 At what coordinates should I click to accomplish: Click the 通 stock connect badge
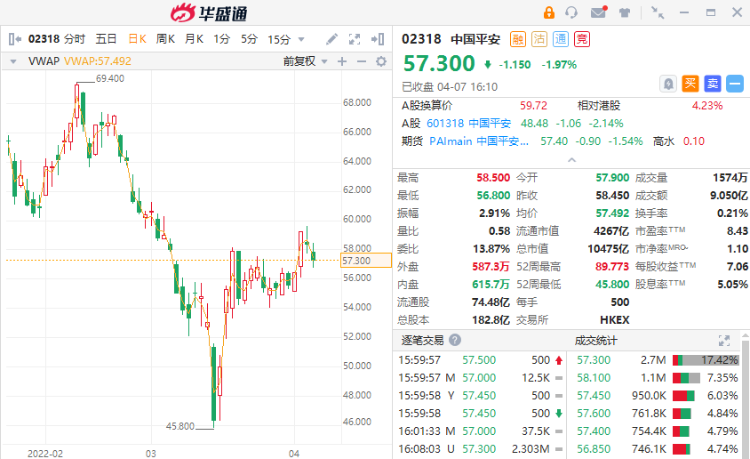coord(561,39)
